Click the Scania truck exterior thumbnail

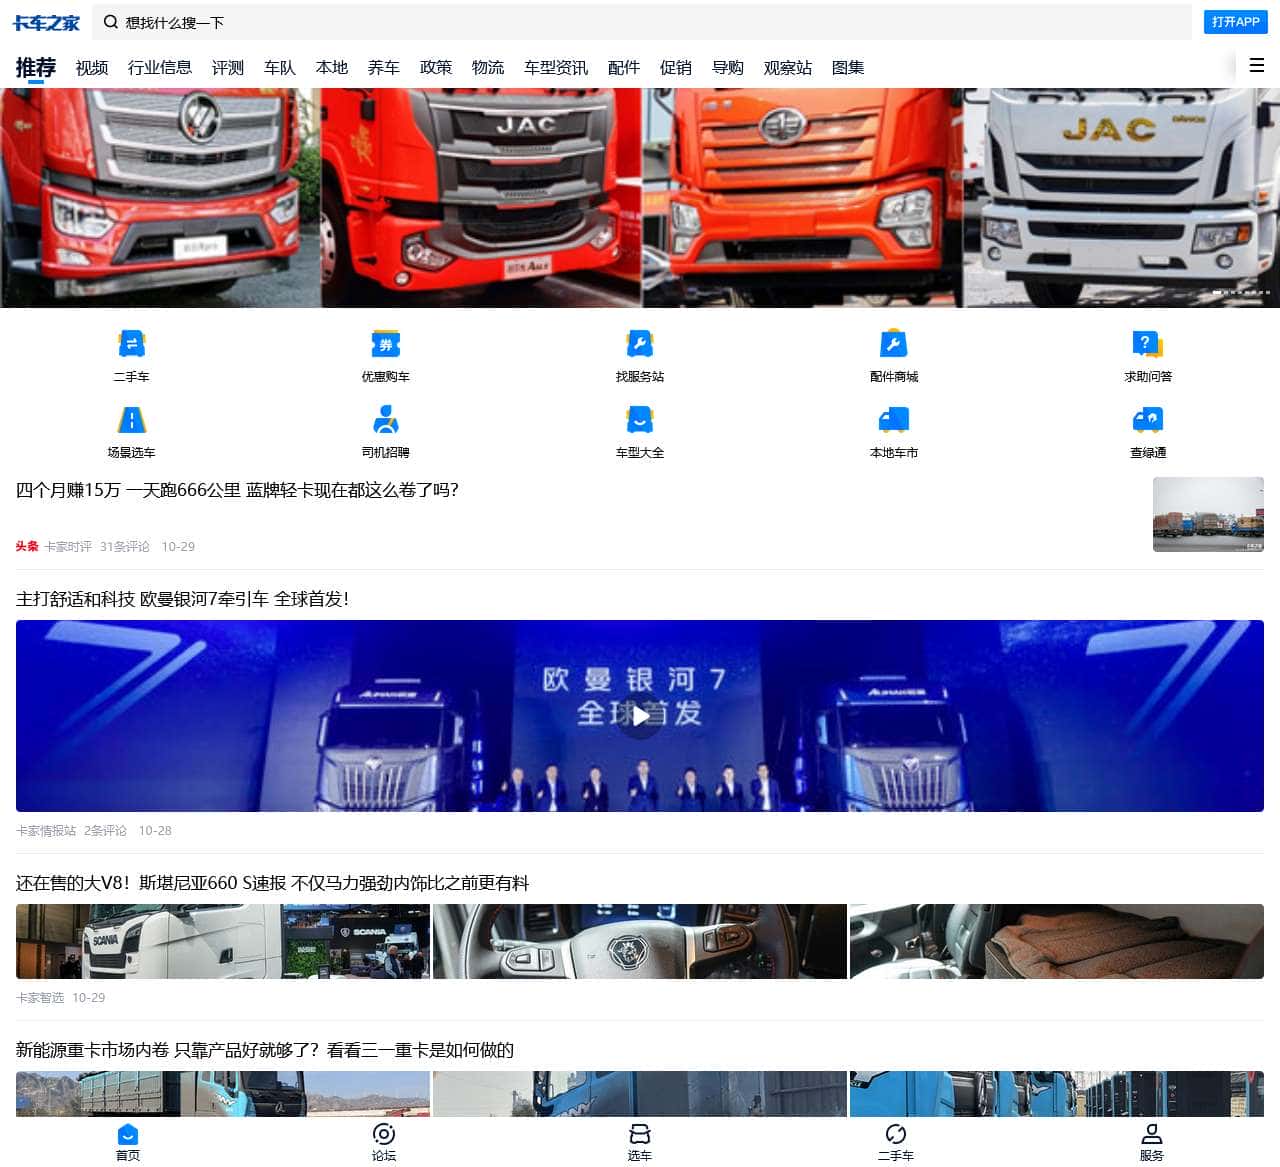point(223,941)
